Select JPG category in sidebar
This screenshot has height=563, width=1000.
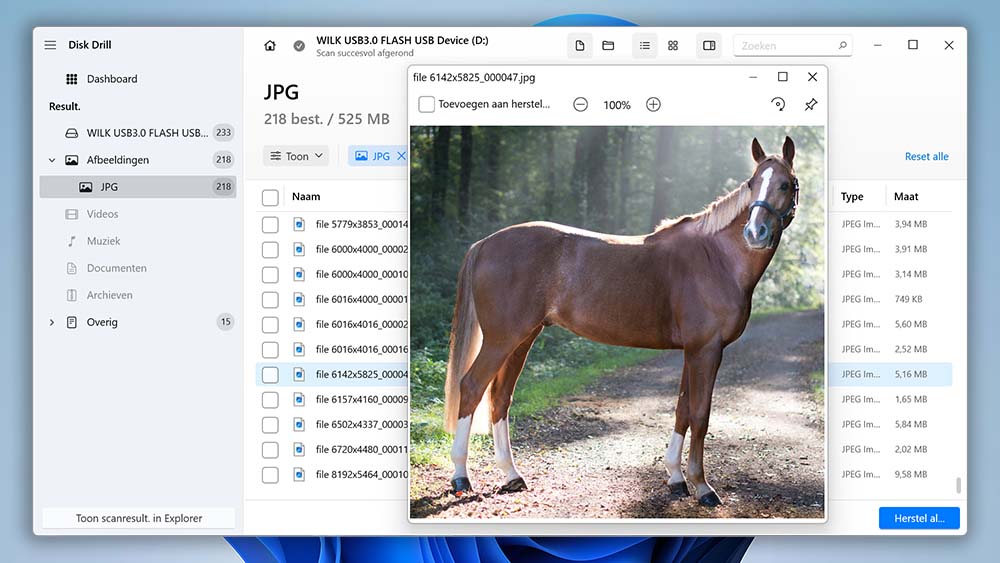[138, 187]
